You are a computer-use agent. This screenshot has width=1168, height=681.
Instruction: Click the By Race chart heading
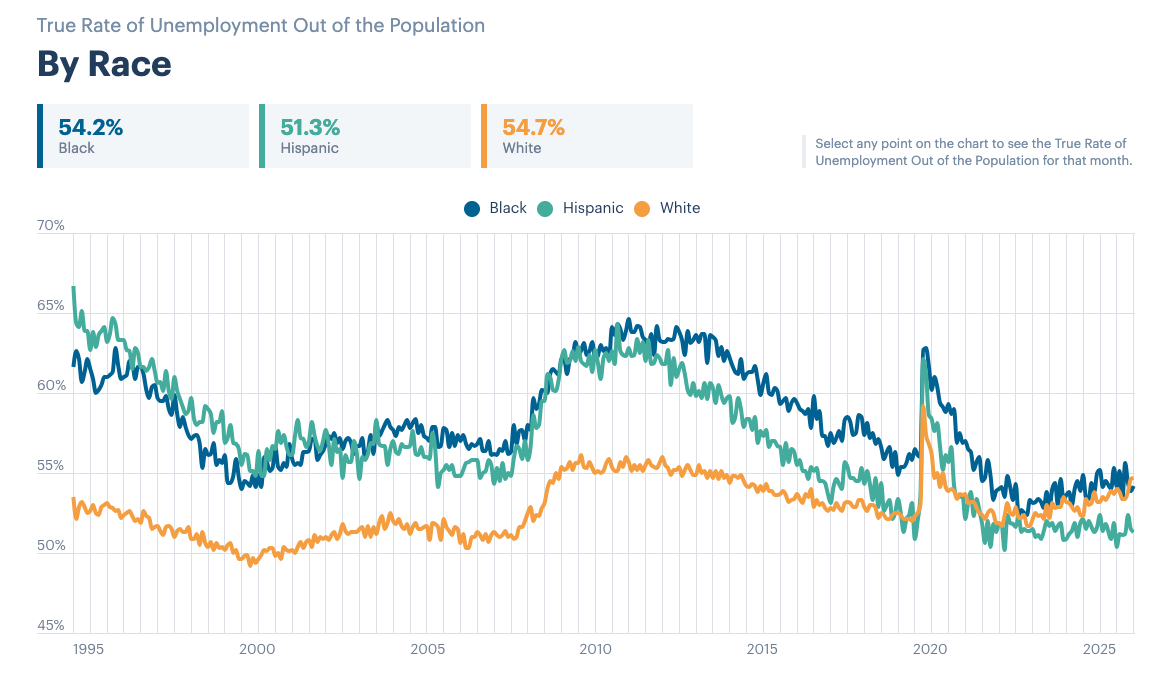pos(104,64)
